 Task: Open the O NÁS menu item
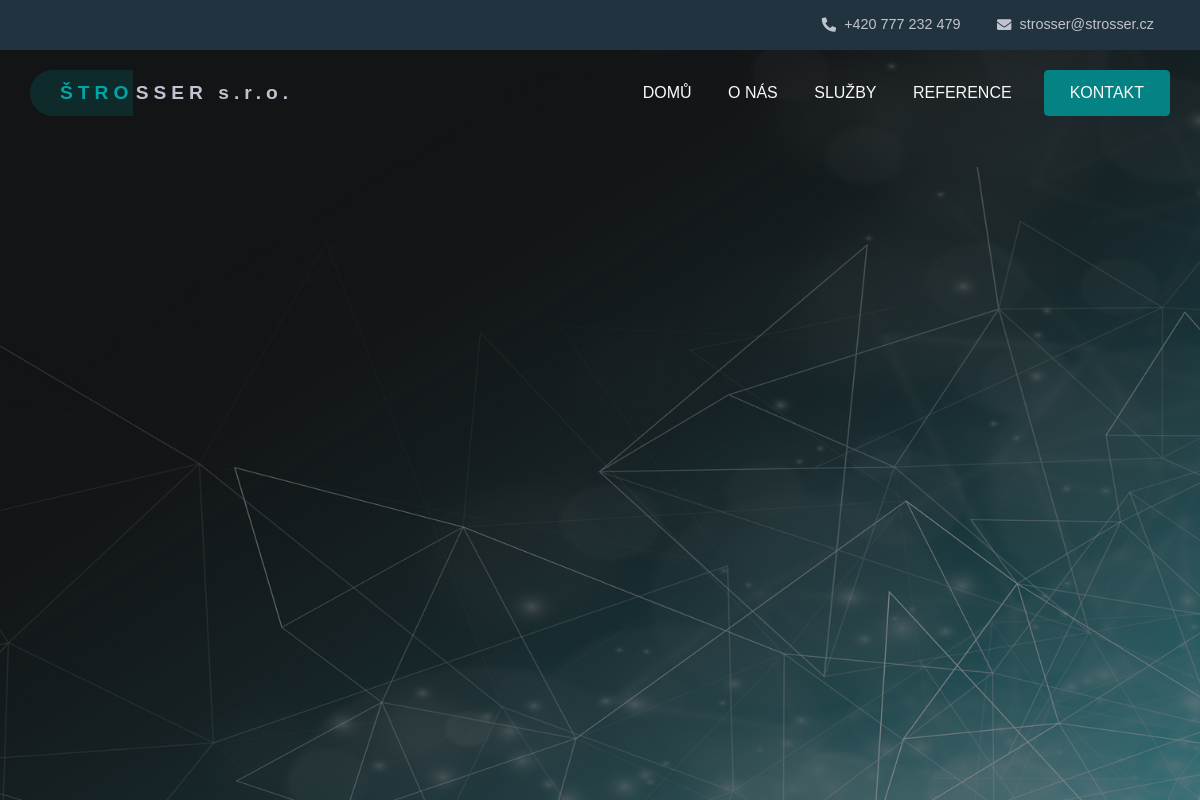[752, 93]
